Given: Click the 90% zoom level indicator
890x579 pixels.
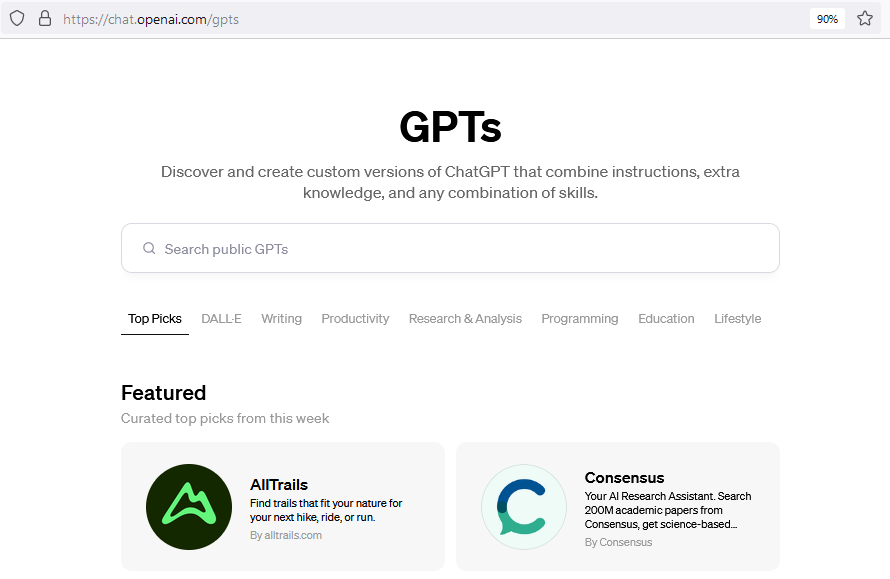Looking at the screenshot, I should pos(827,19).
